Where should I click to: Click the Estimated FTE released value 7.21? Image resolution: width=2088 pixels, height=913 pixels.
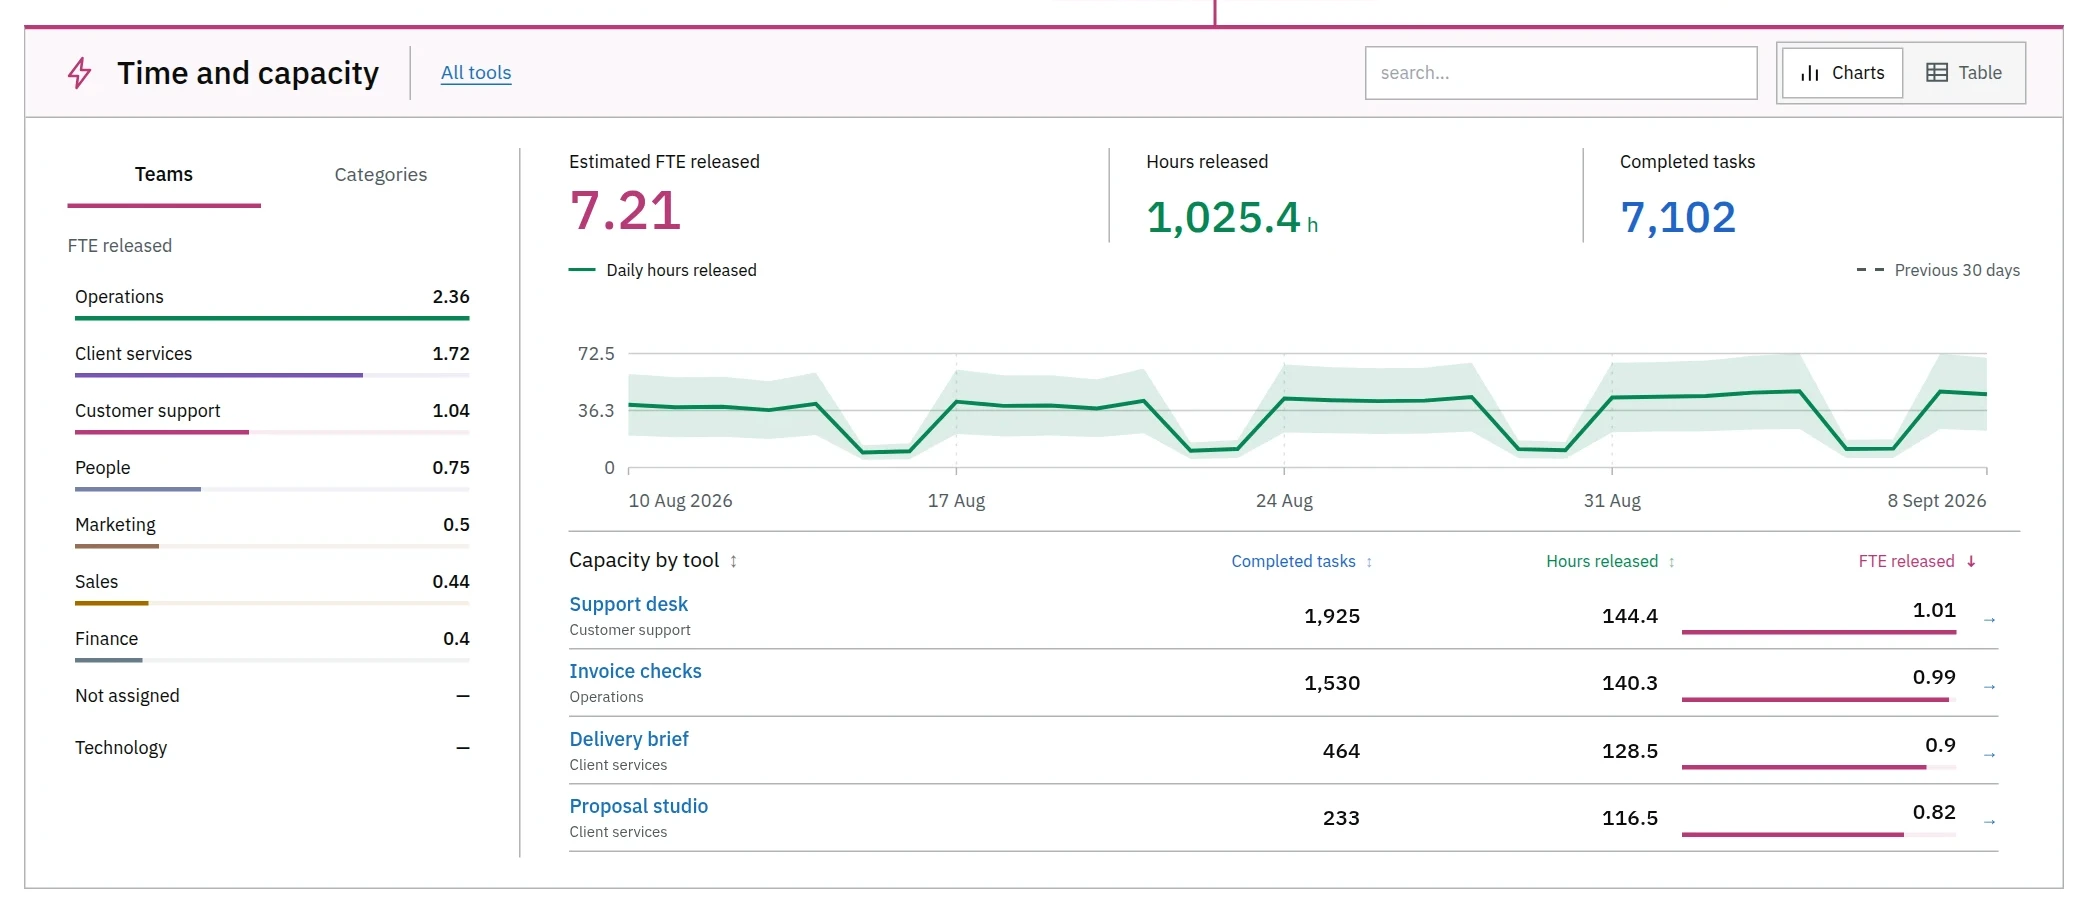[x=625, y=212]
